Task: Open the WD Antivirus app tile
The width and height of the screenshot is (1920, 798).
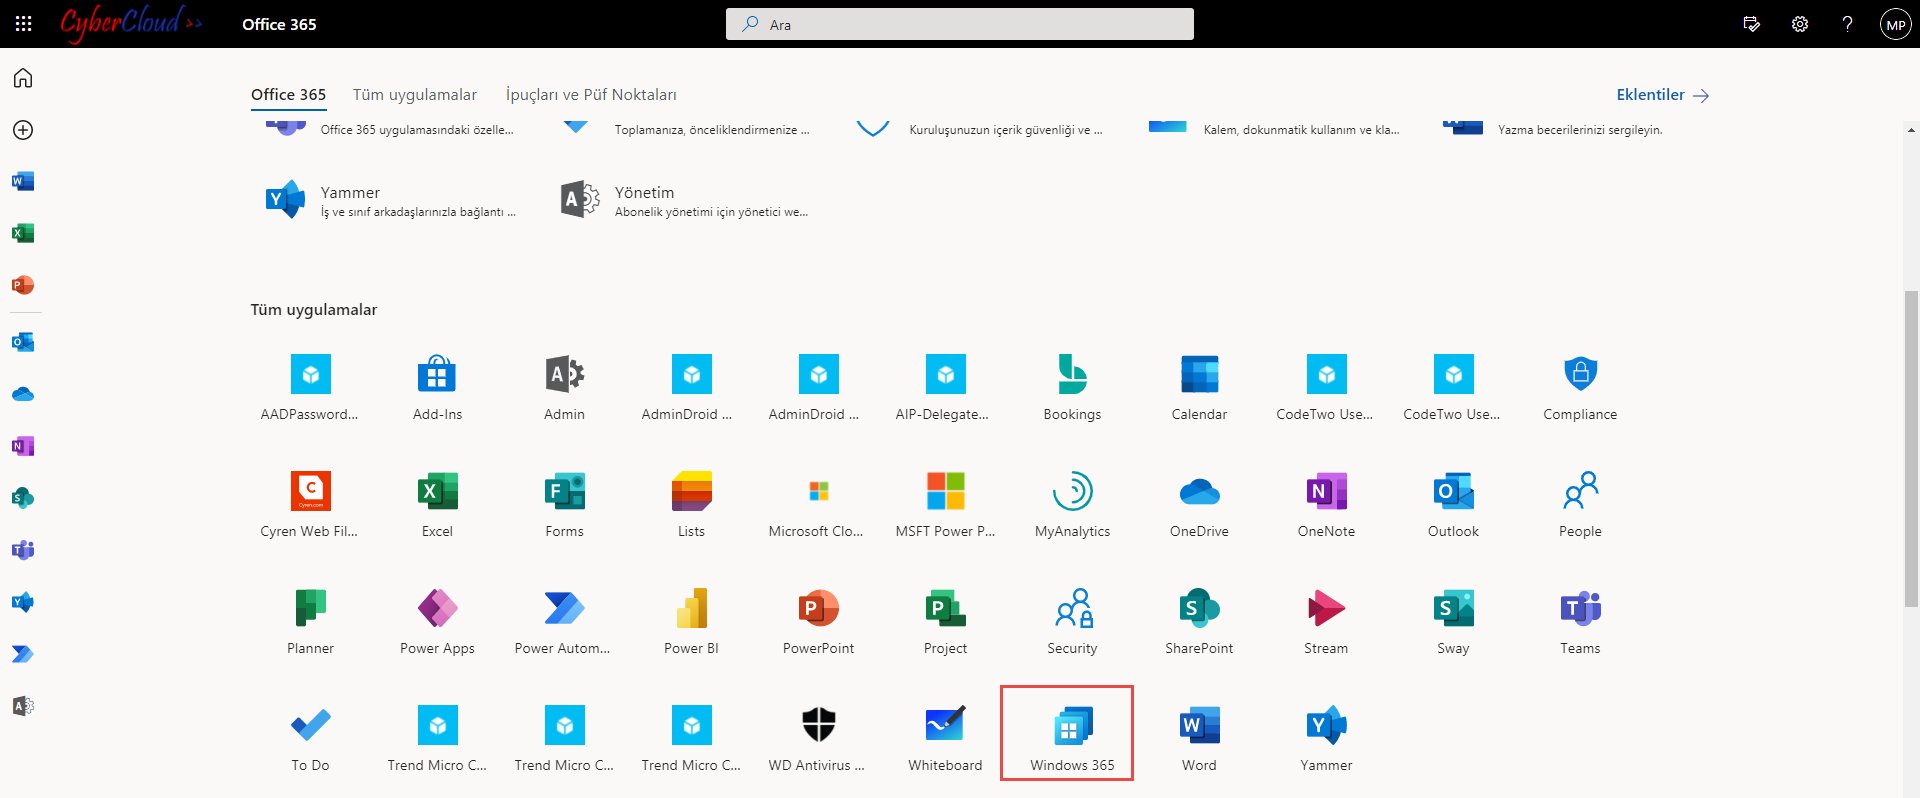Action: pyautogui.click(x=818, y=739)
